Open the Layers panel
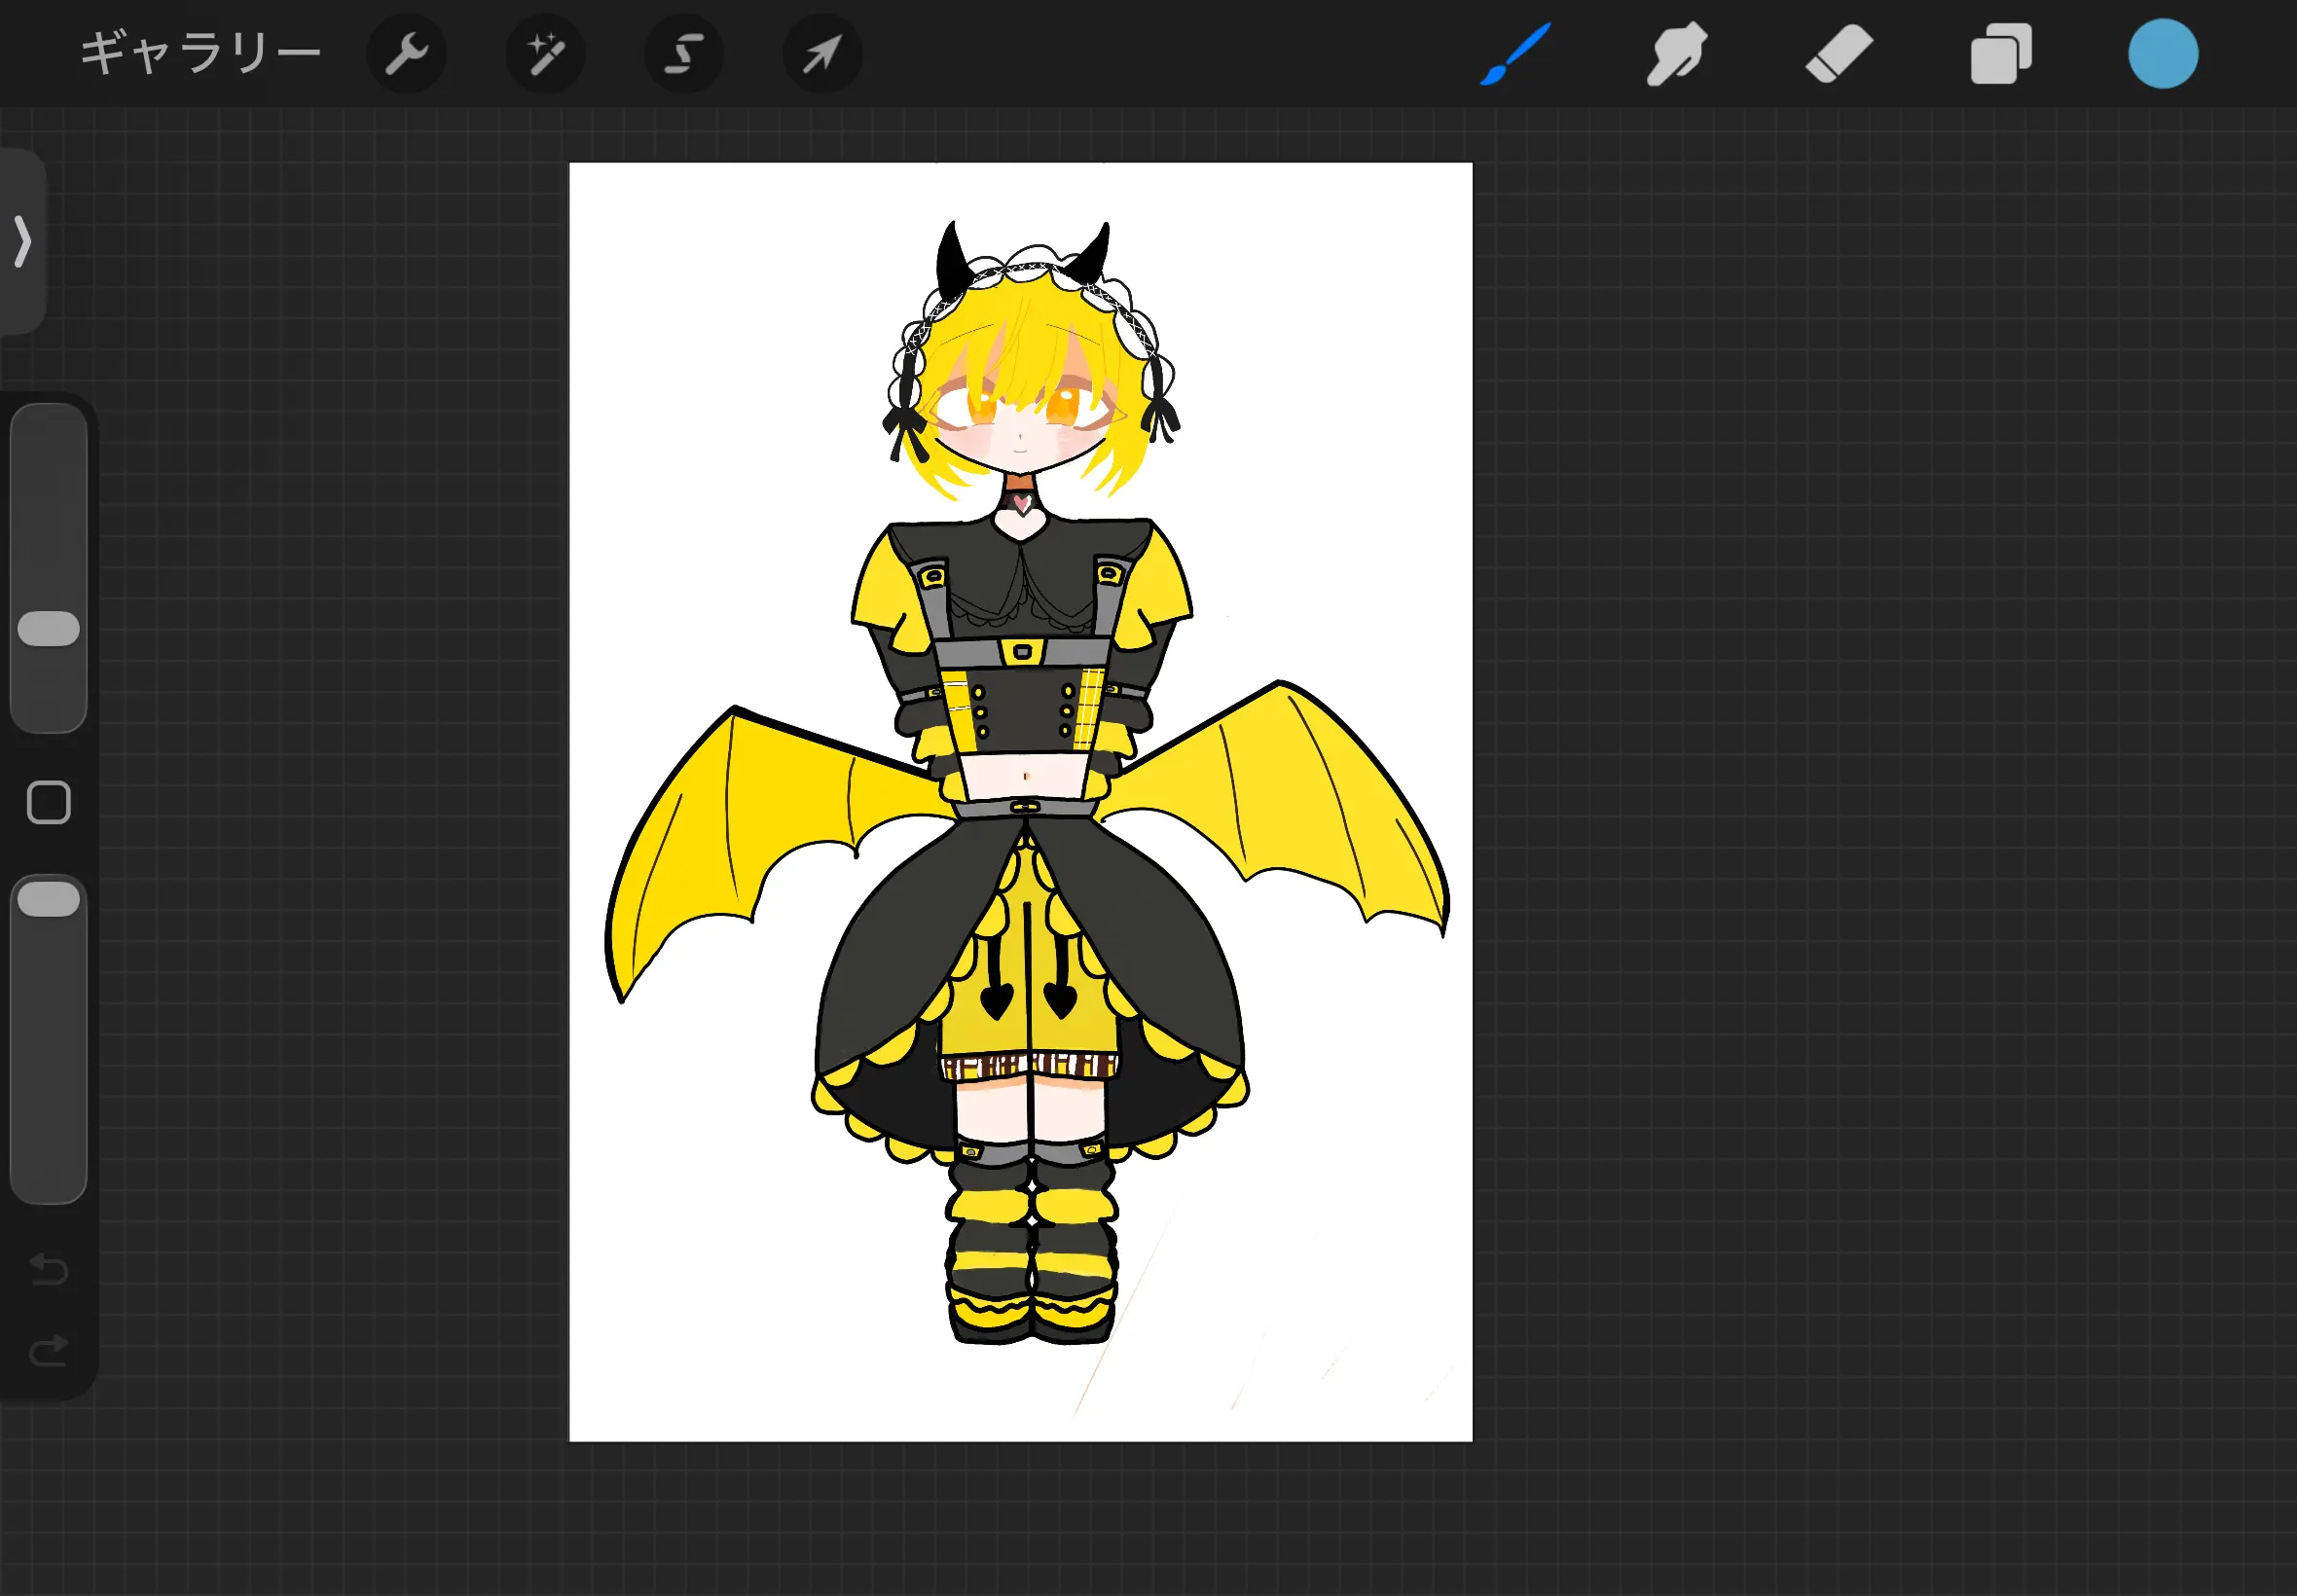The image size is (2297, 1596). pos(2001,54)
